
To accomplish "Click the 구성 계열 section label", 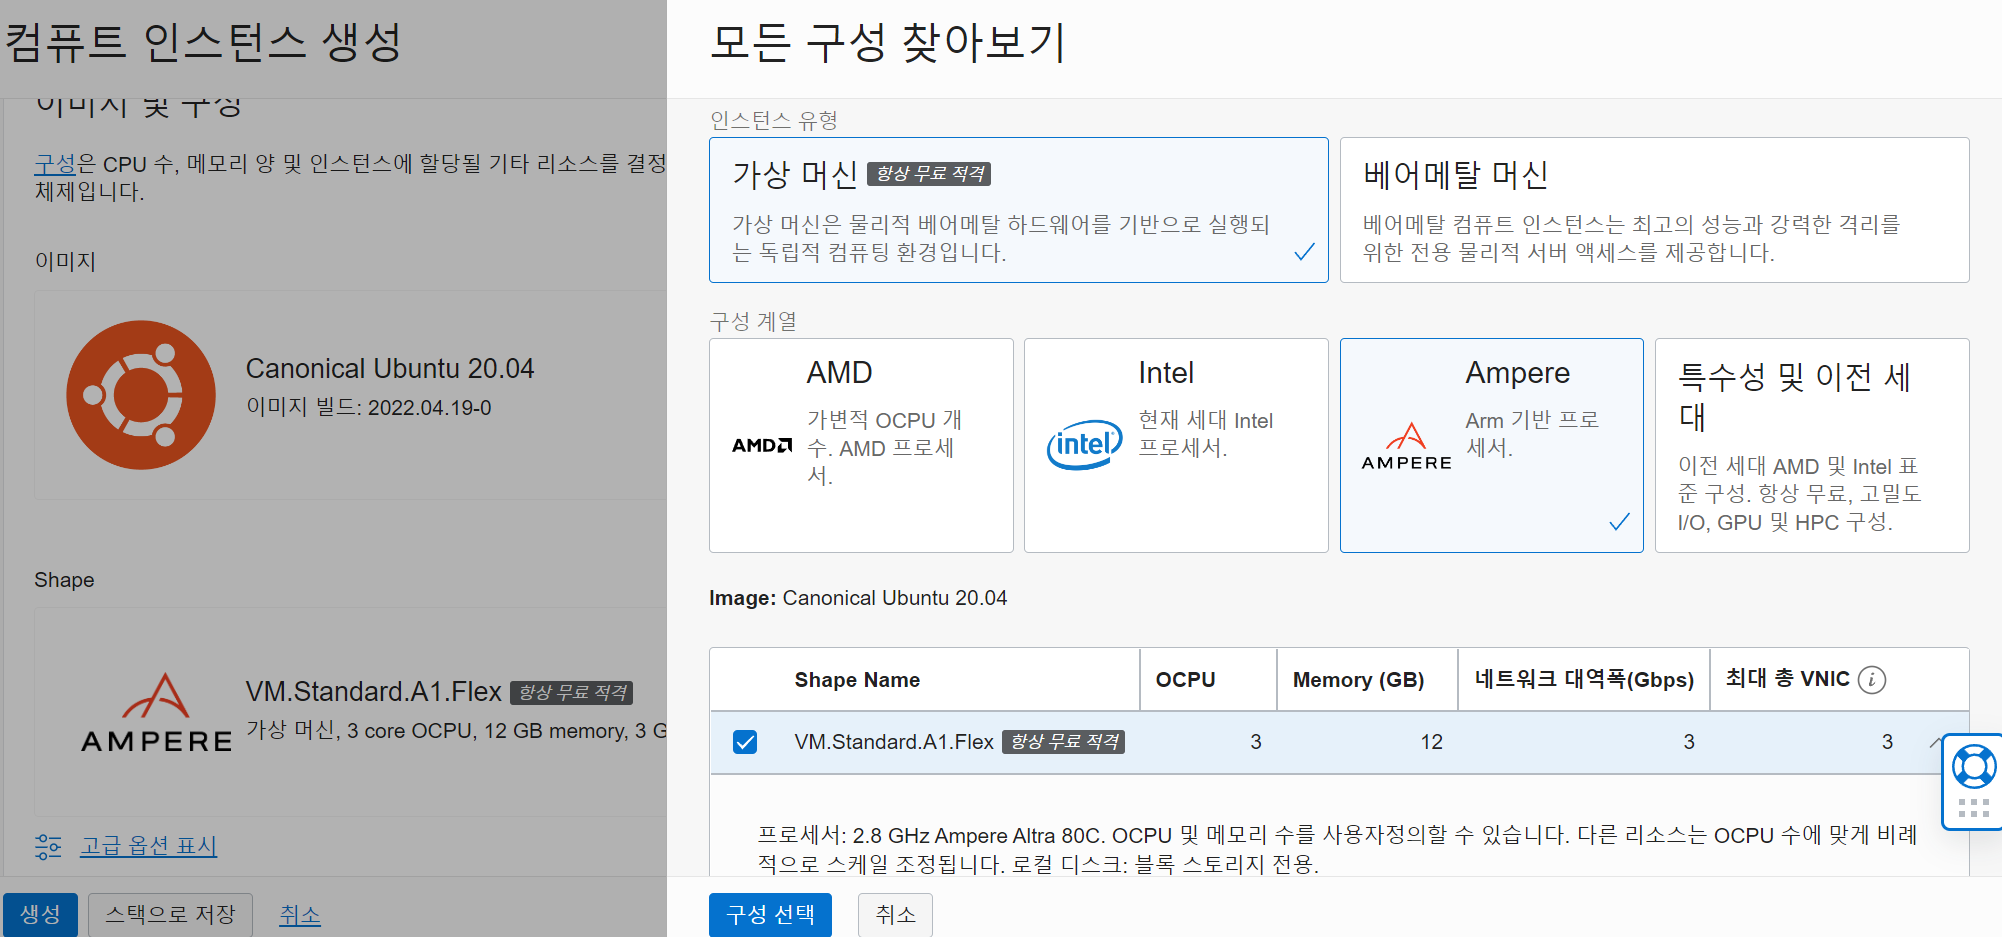I will (753, 322).
